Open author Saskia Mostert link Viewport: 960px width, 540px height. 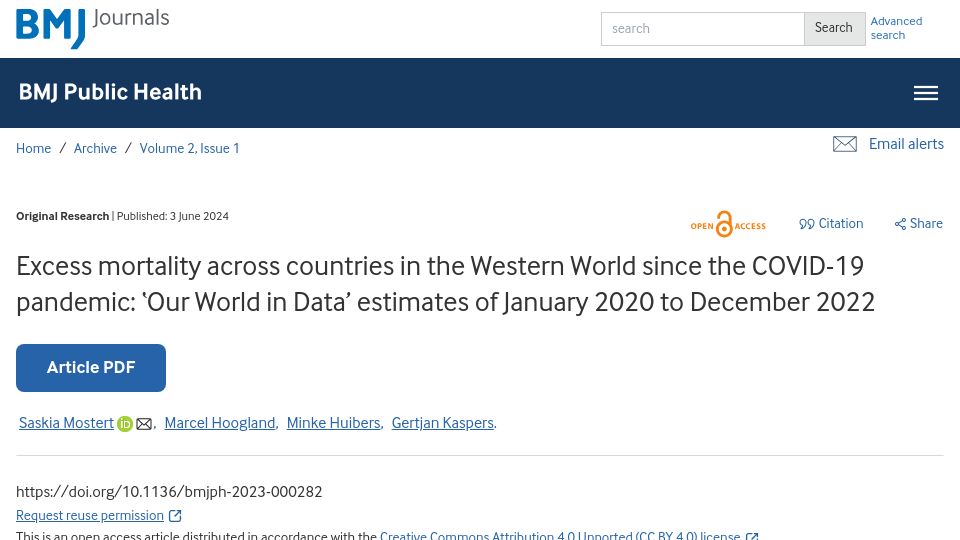[x=66, y=423]
